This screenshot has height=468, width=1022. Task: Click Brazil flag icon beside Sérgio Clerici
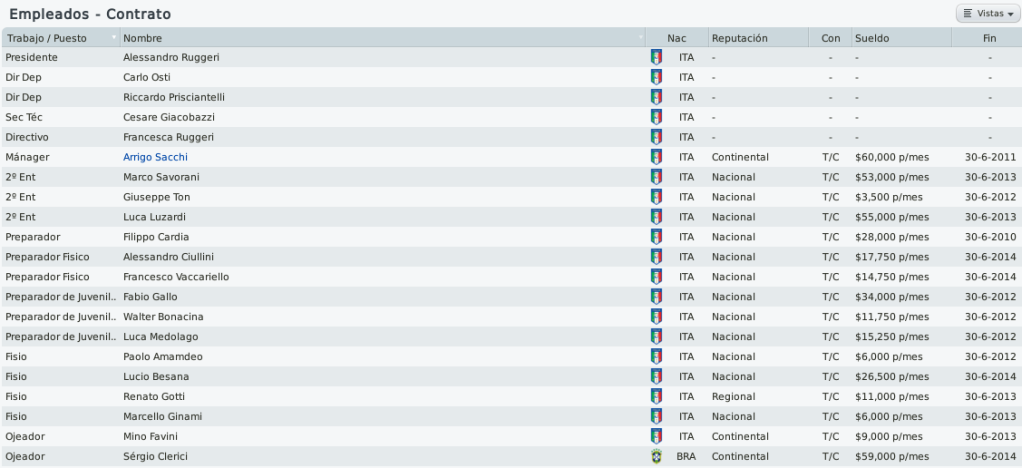point(656,456)
